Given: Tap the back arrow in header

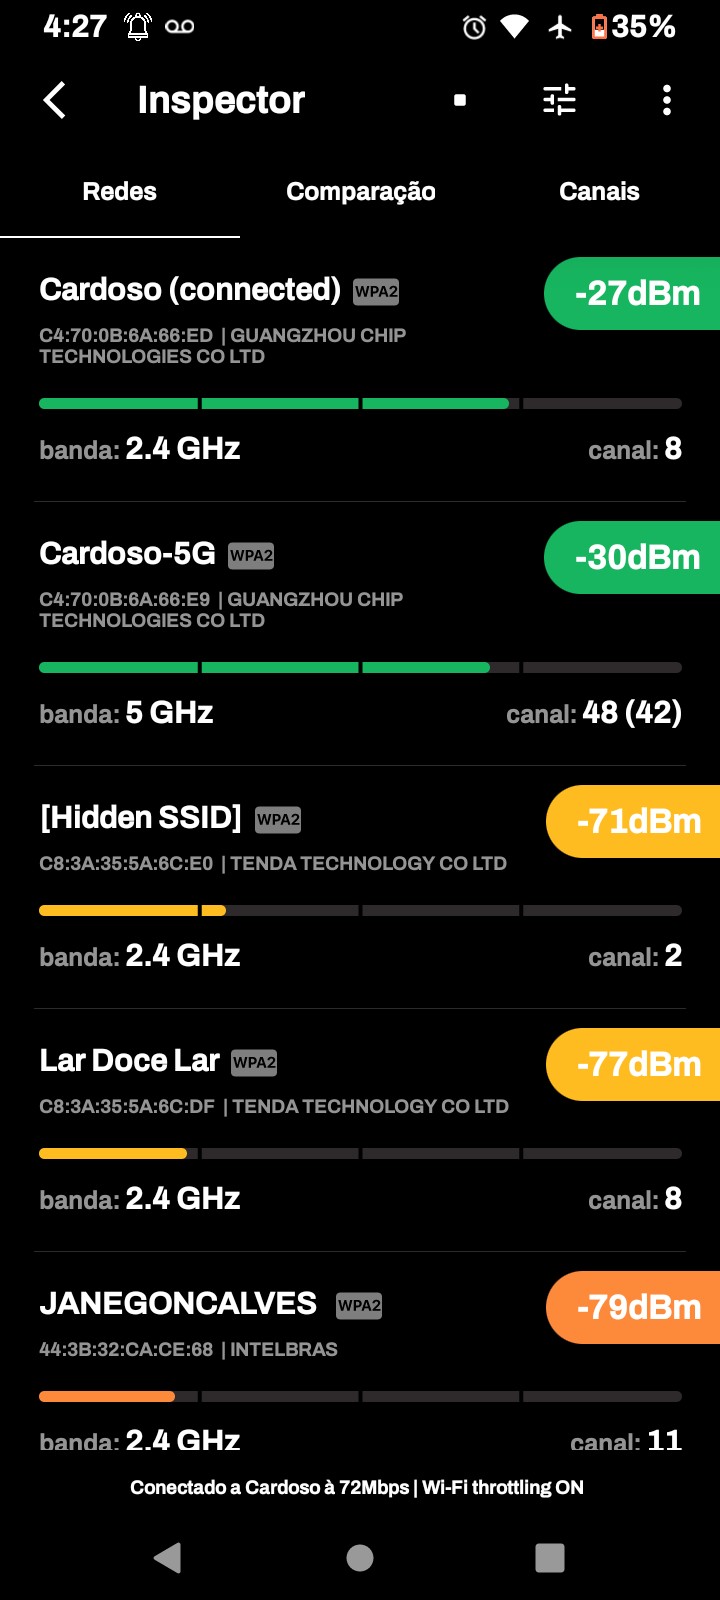Looking at the screenshot, I should pos(55,100).
